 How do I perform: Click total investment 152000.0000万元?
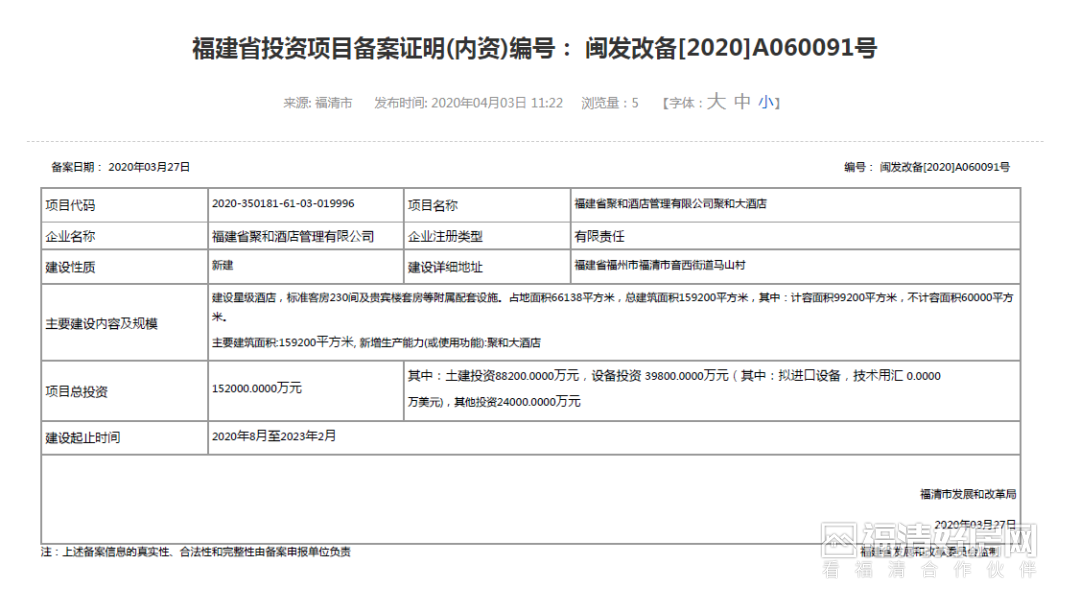coord(257,389)
